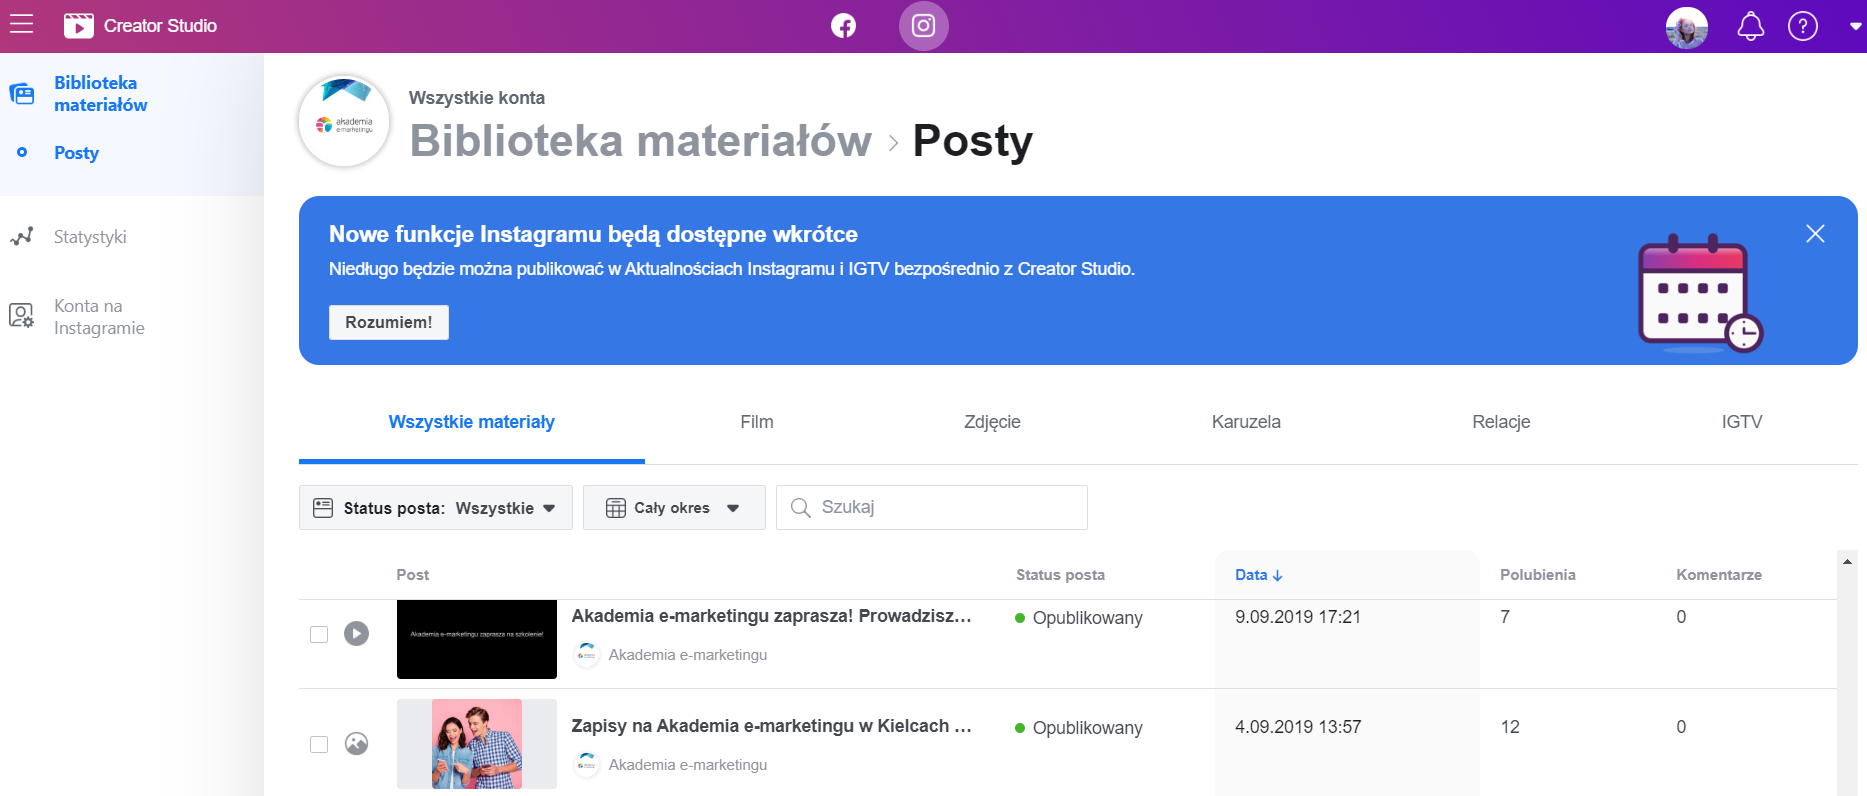Viewport: 1867px width, 796px height.
Task: Tick checkbox for Akademia e-marketingu zaprasza post
Action: [319, 634]
